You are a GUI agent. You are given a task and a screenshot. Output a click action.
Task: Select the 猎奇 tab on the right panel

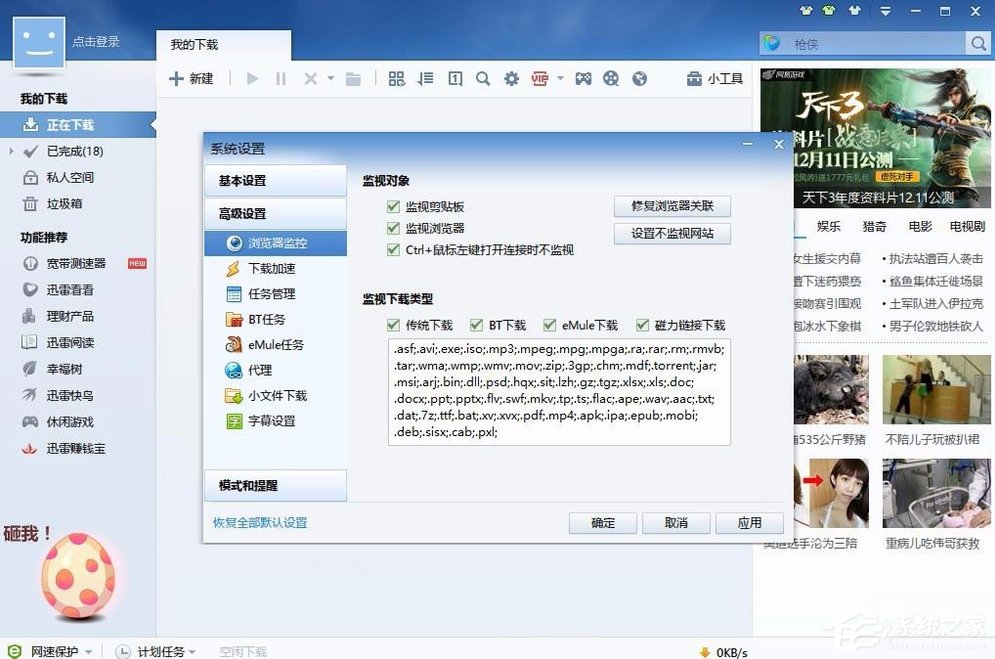pyautogui.click(x=874, y=226)
